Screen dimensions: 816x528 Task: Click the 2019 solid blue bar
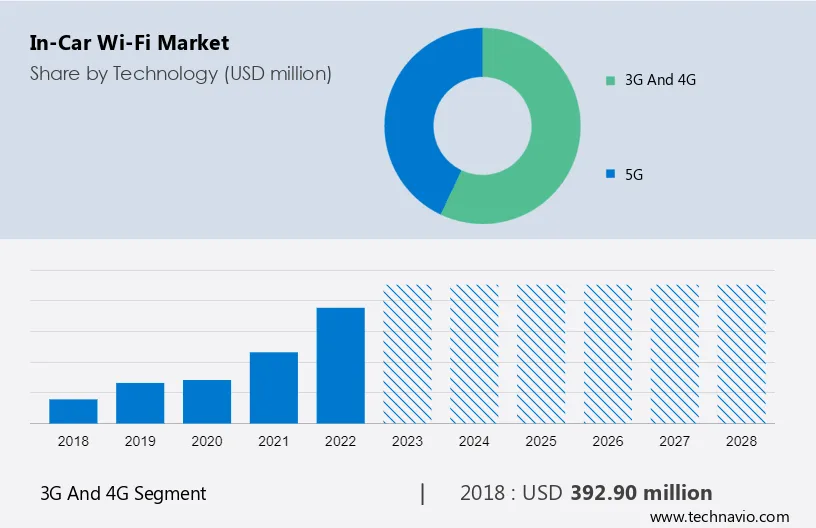pos(140,403)
